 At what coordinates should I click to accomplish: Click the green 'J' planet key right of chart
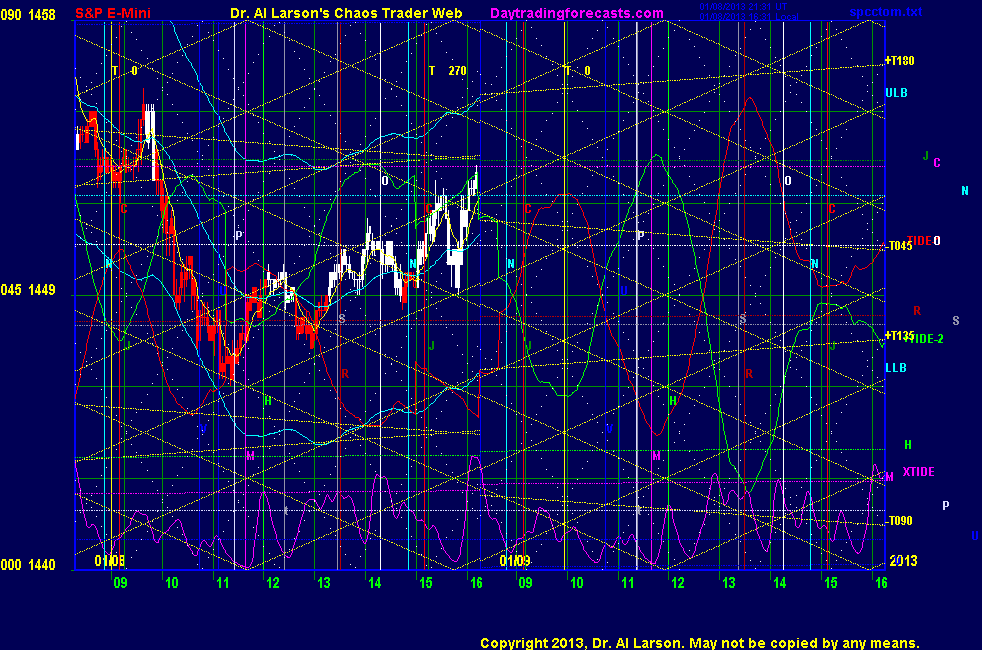[x=926, y=156]
